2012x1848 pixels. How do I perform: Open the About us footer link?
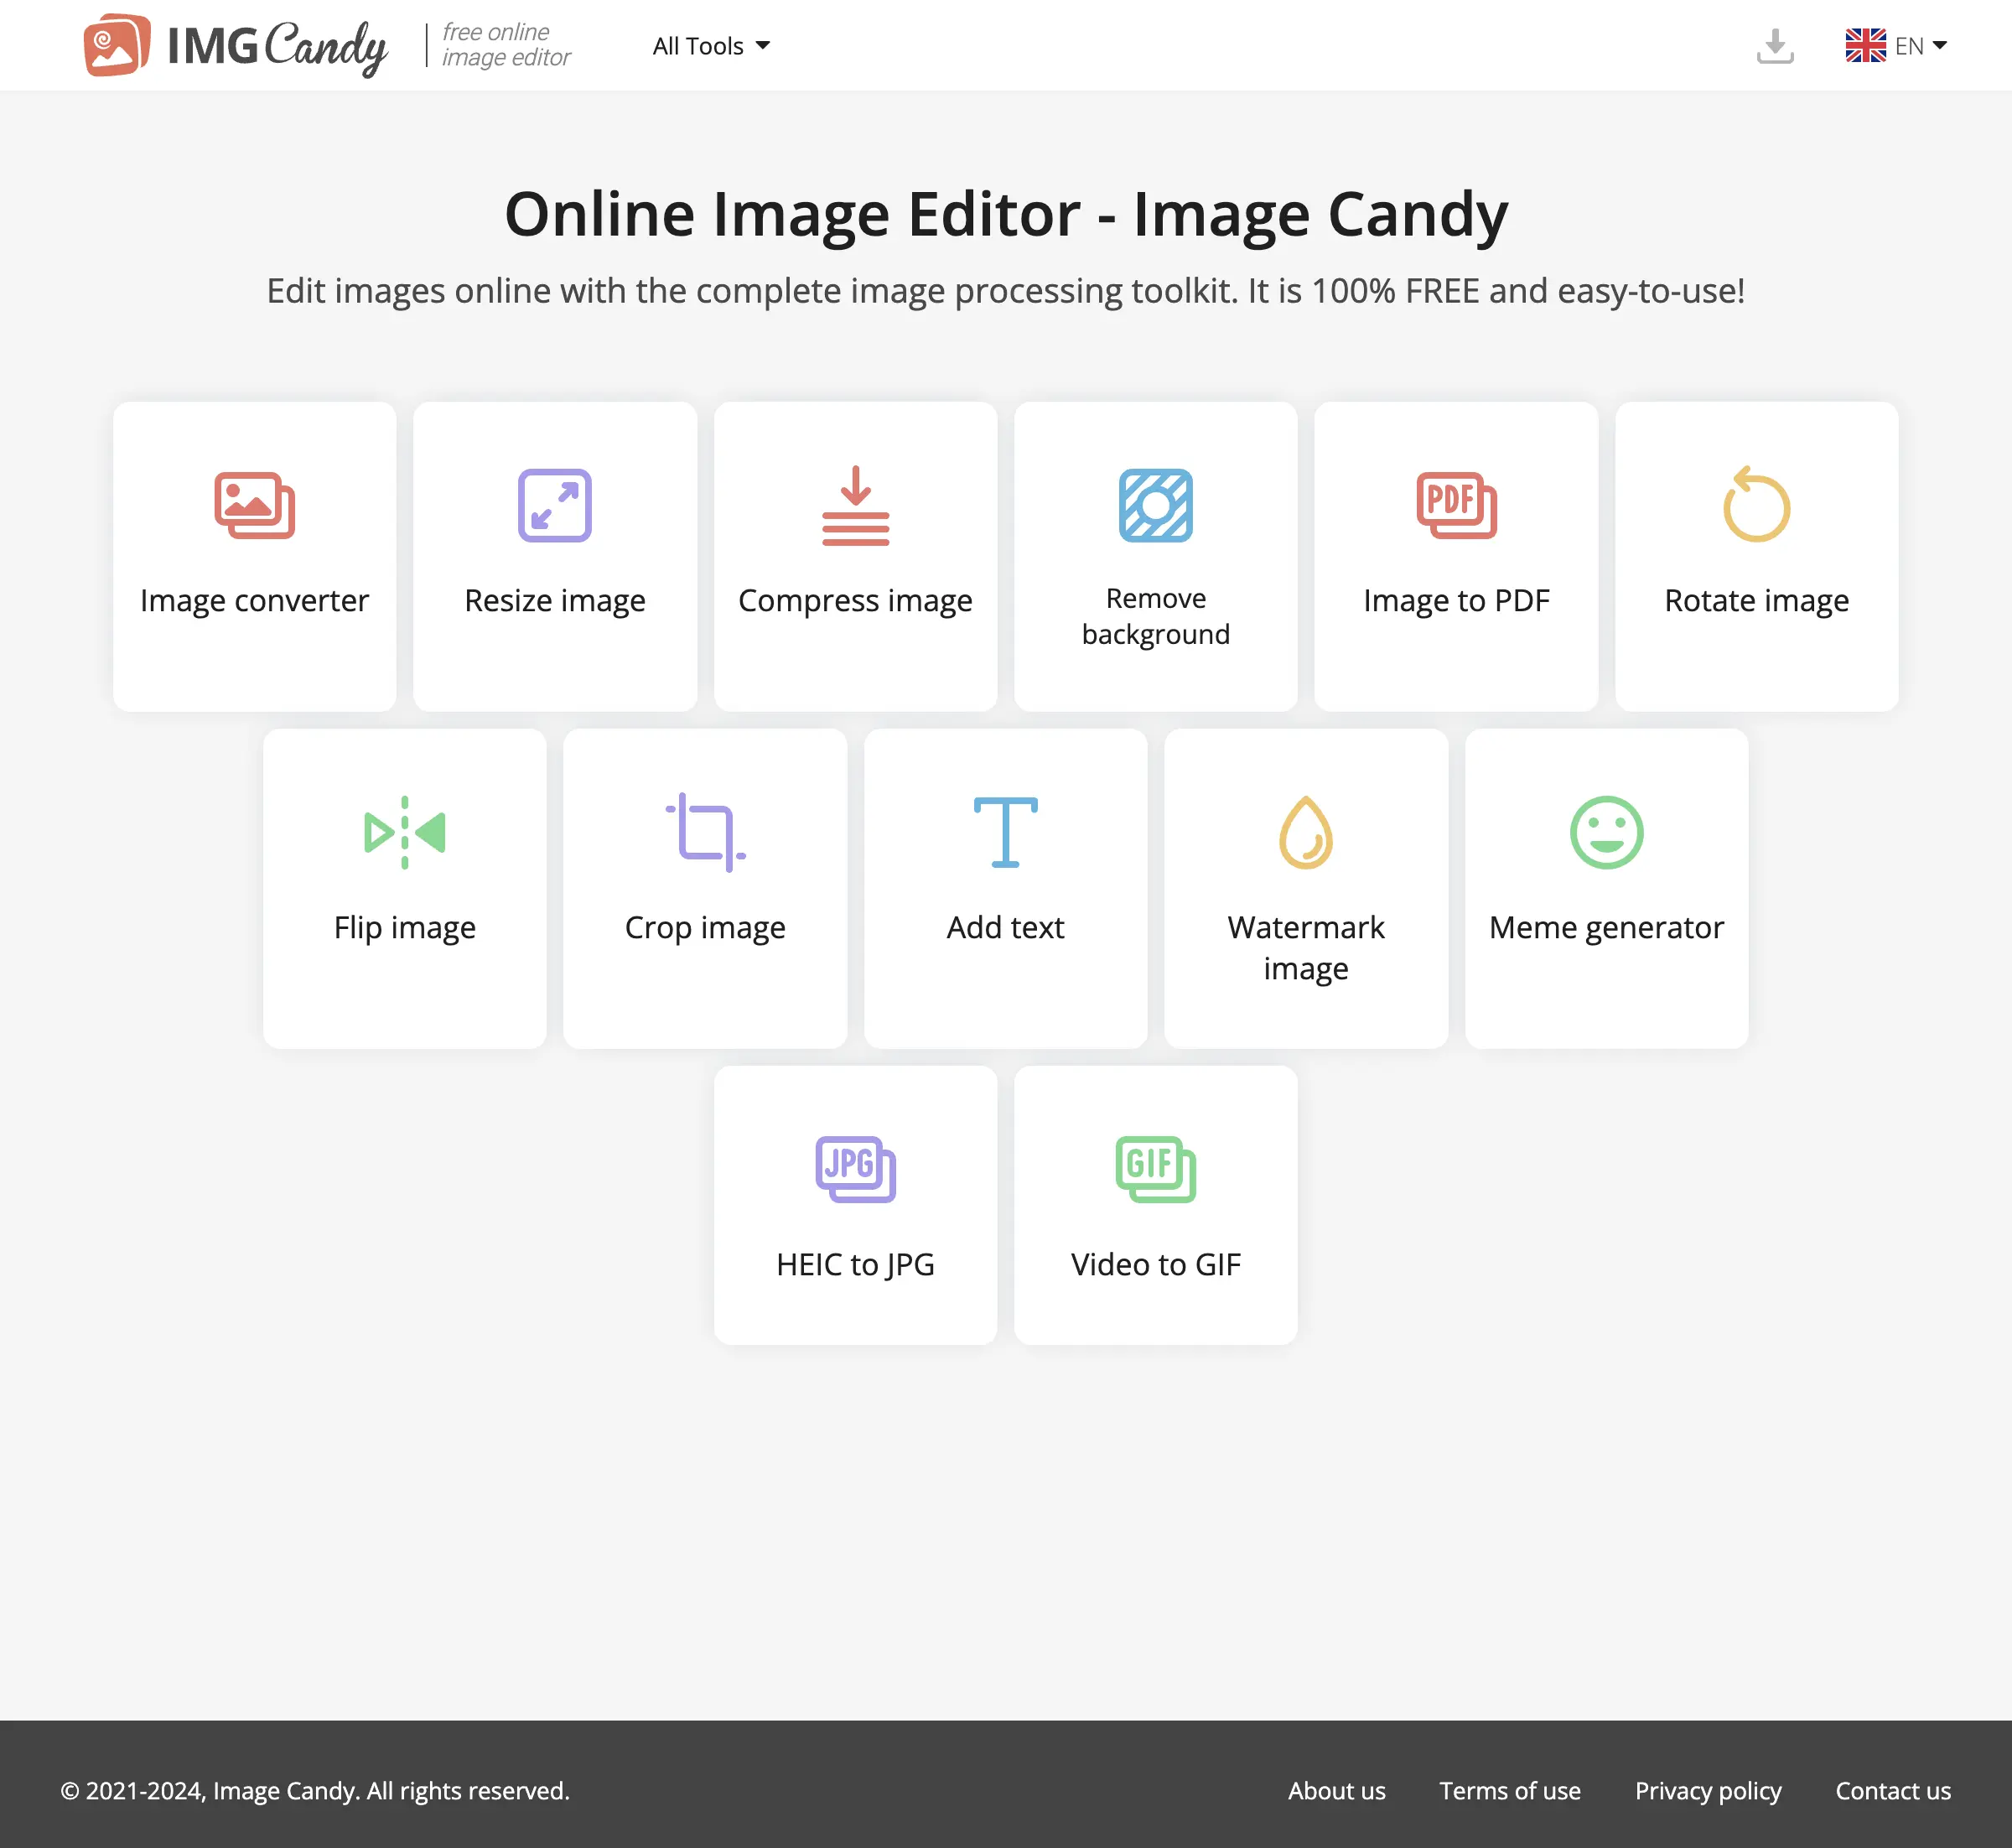pyautogui.click(x=1336, y=1791)
